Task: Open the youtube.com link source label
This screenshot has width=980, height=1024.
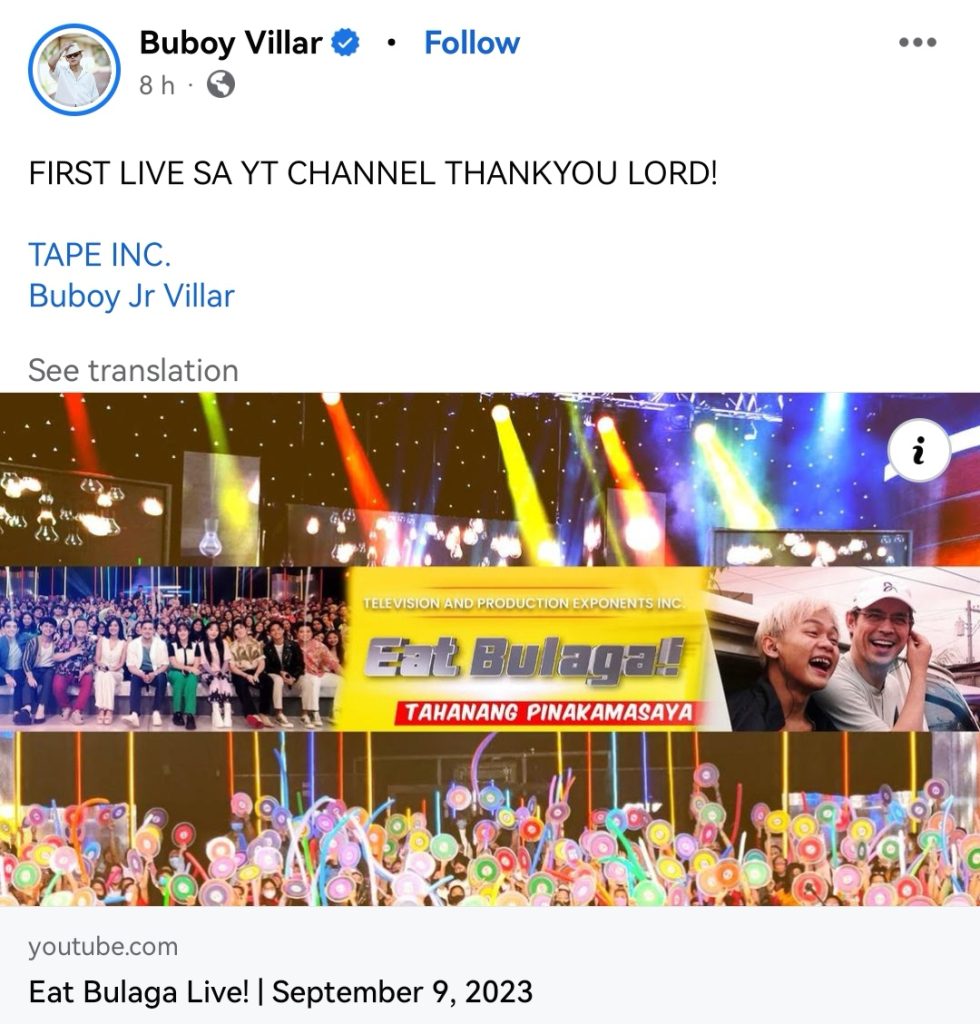Action: pos(103,946)
